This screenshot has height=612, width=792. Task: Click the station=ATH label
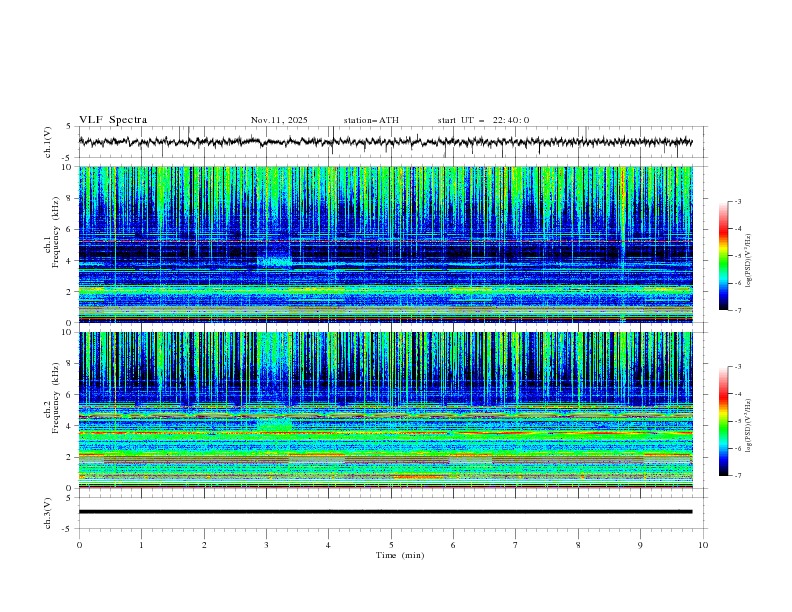point(371,120)
